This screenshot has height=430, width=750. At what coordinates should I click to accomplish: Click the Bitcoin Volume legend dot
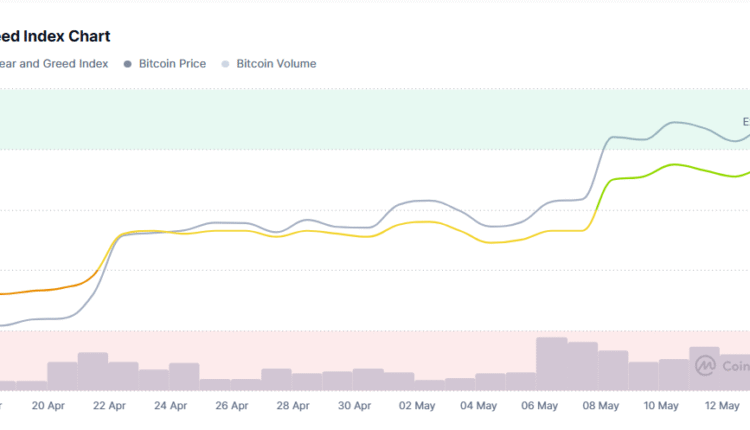[x=224, y=64]
